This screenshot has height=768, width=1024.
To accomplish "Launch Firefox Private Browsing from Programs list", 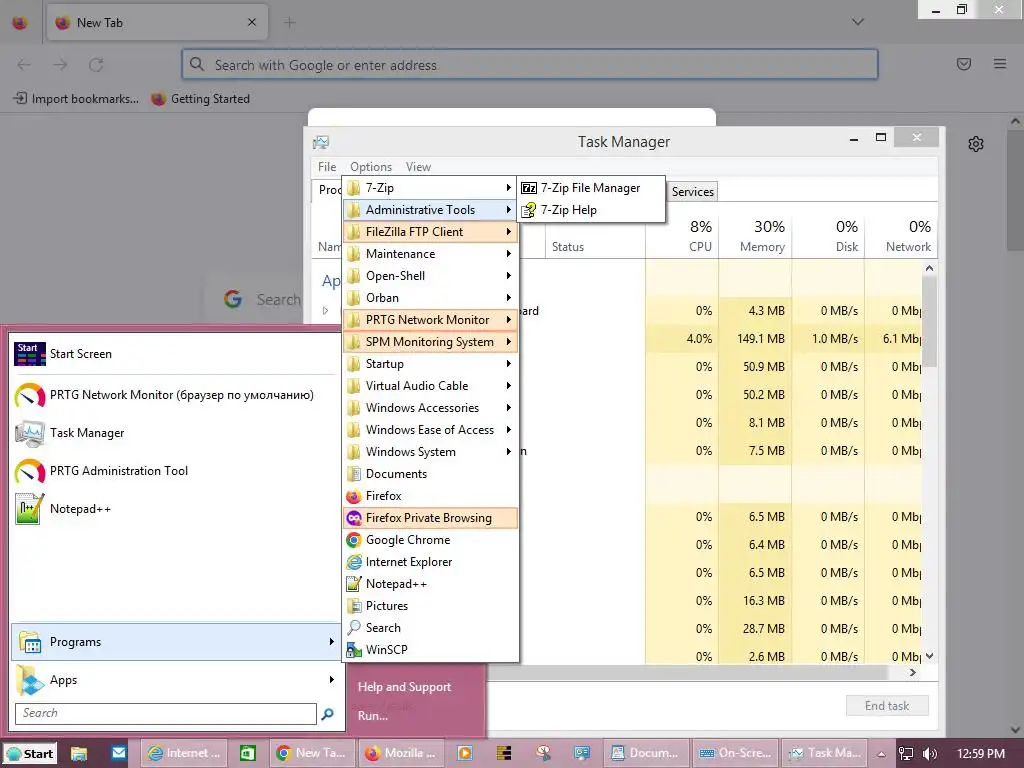I will pos(430,518).
